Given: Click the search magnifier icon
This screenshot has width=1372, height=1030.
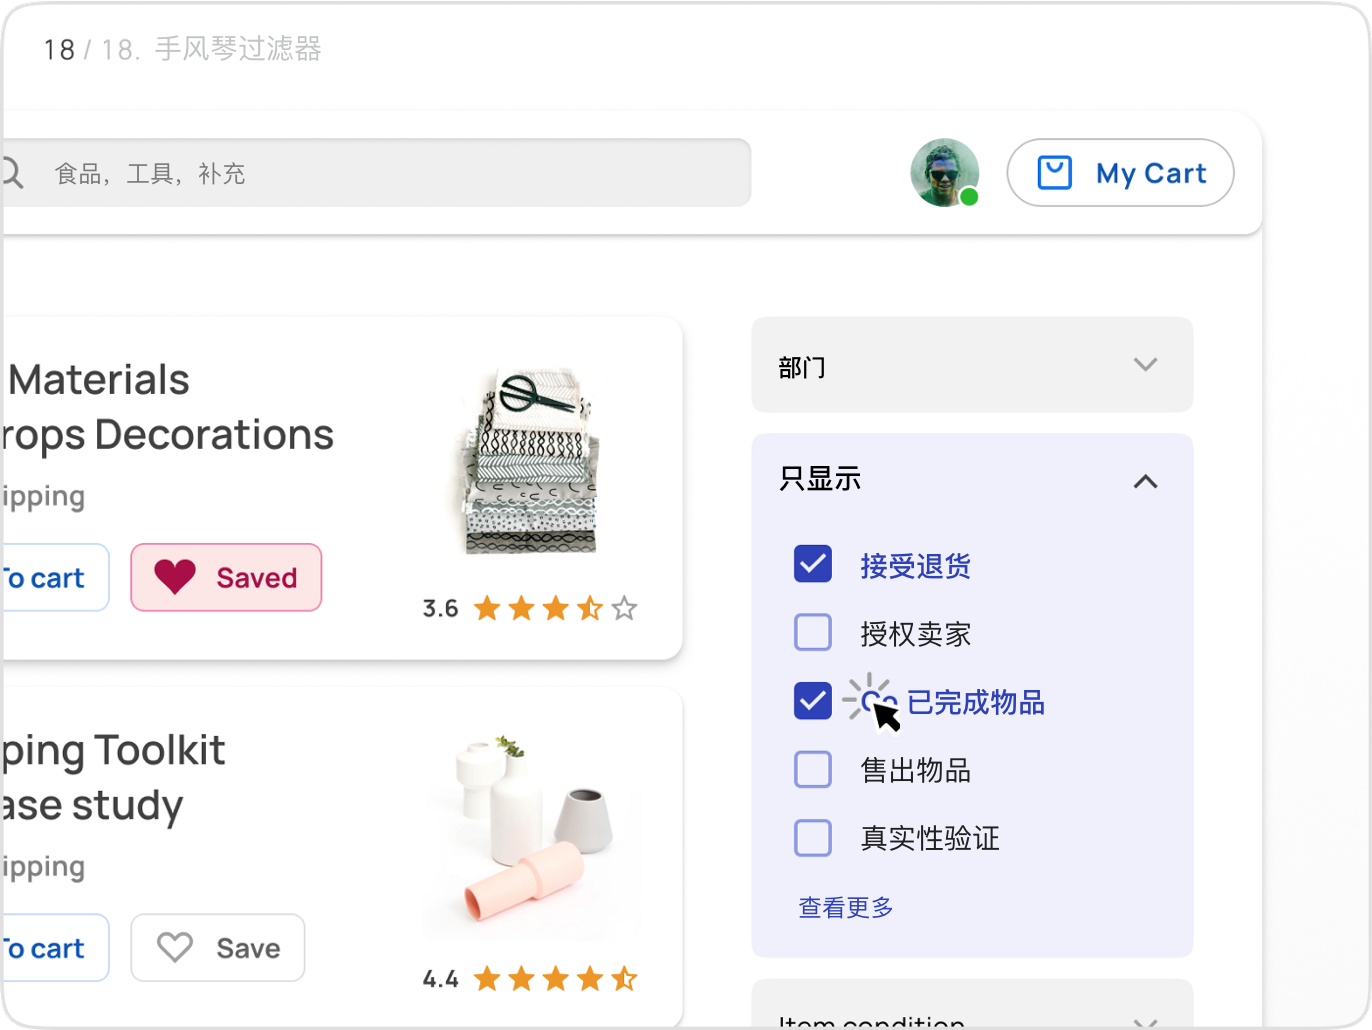Looking at the screenshot, I should click(x=12, y=173).
